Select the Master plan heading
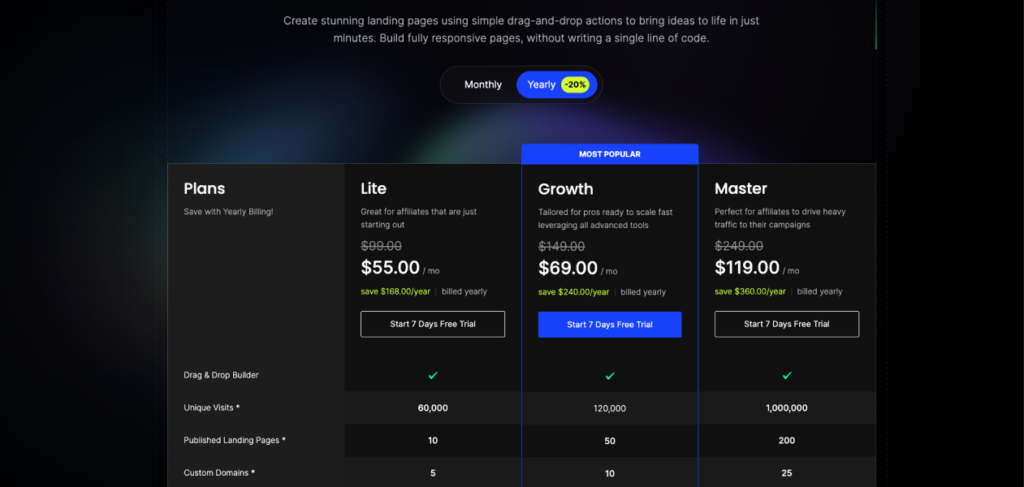The width and height of the screenshot is (1024, 487). click(x=741, y=189)
